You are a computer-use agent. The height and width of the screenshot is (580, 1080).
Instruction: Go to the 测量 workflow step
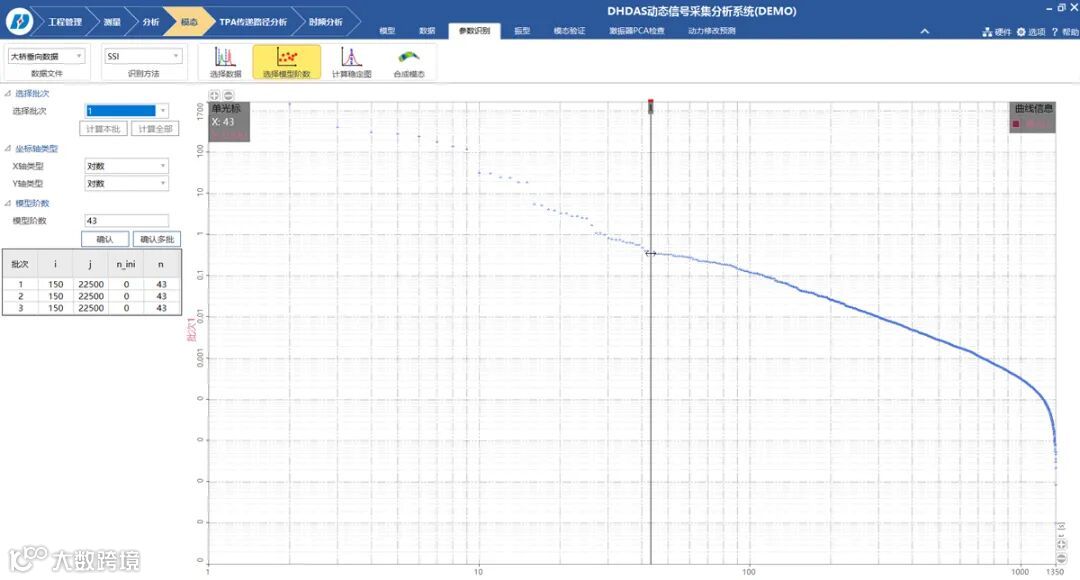(112, 22)
